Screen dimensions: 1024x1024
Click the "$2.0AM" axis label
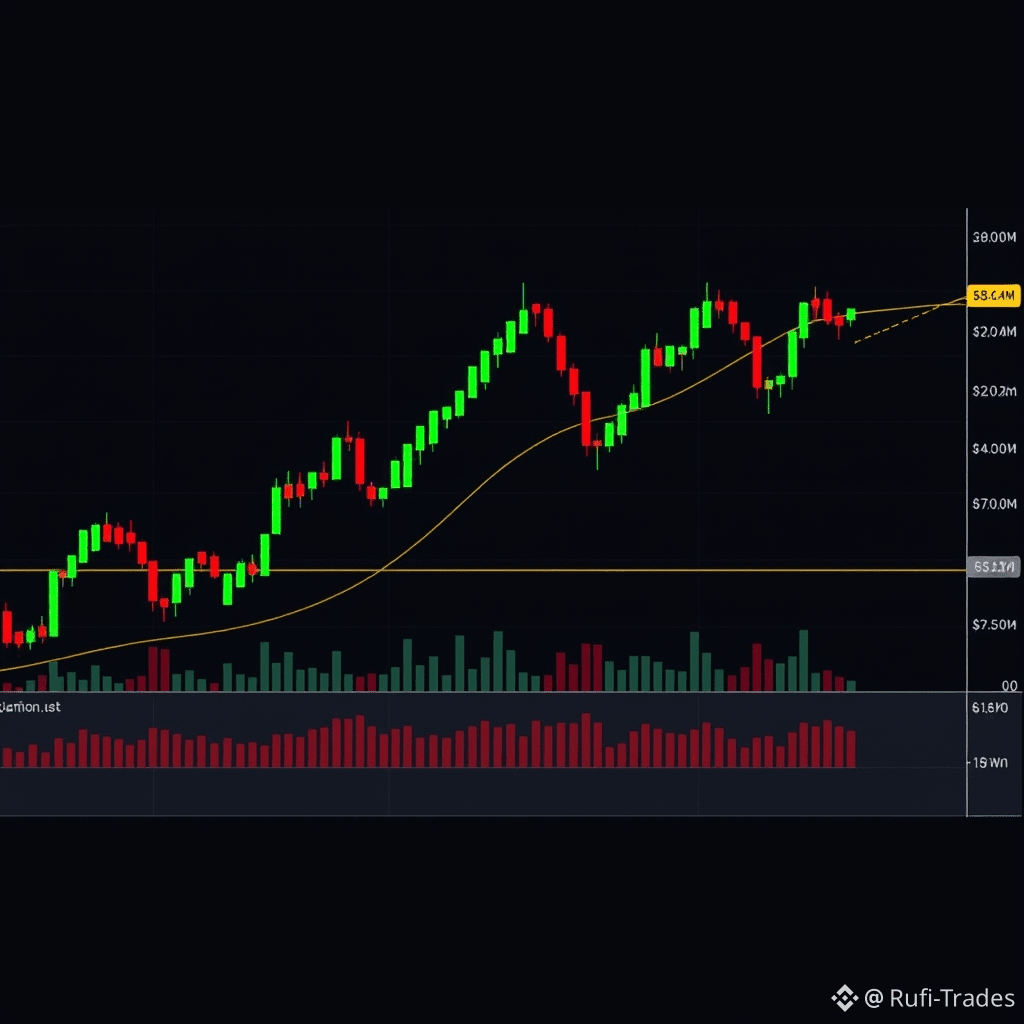coord(994,332)
